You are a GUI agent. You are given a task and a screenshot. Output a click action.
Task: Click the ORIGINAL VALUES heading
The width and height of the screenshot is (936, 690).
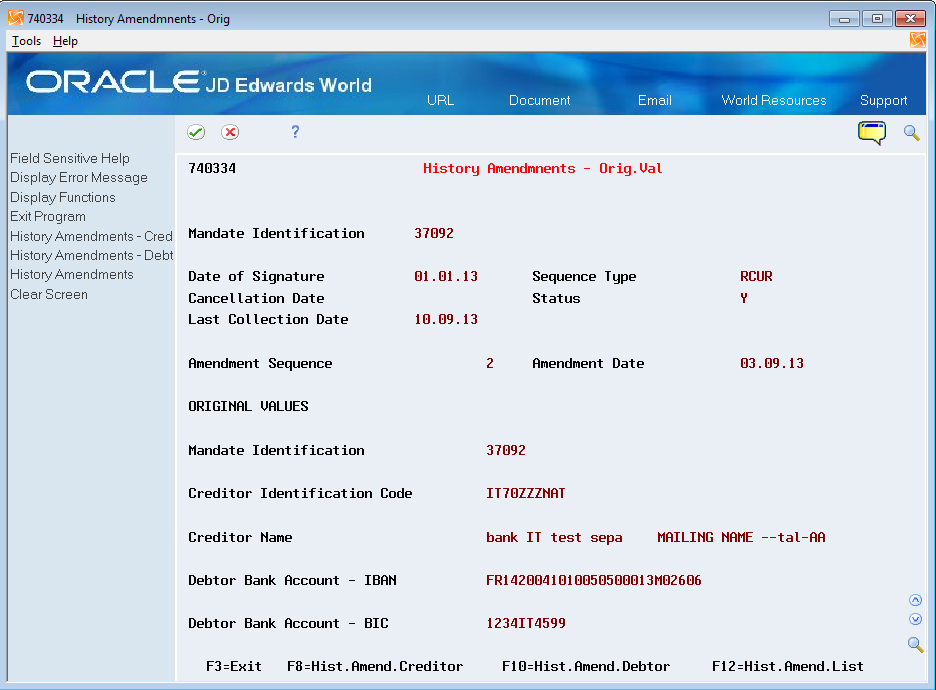tap(248, 406)
